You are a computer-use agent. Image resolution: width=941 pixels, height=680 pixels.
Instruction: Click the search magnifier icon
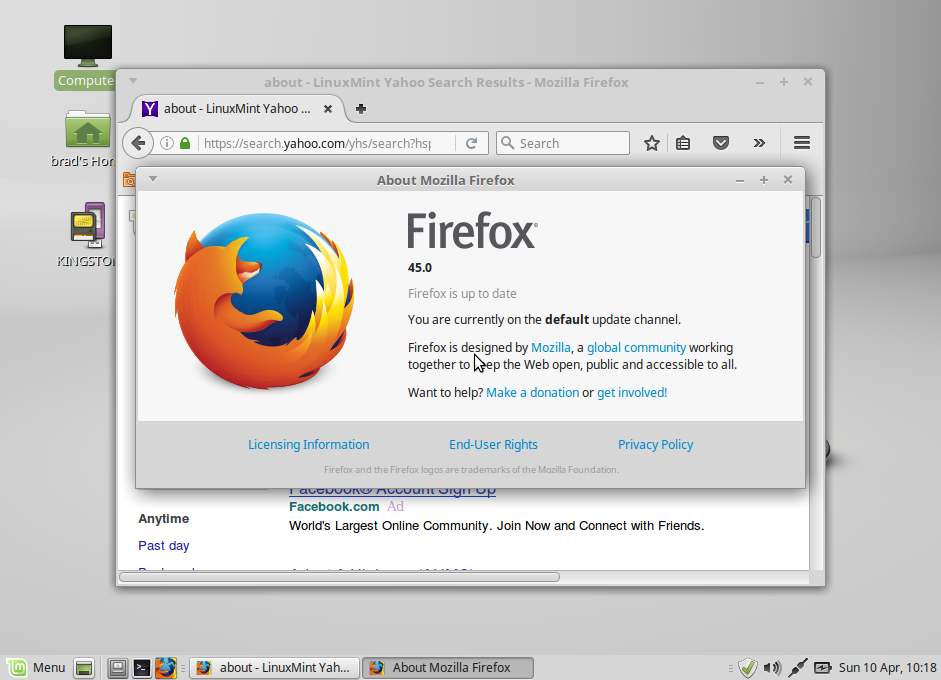[x=507, y=143]
